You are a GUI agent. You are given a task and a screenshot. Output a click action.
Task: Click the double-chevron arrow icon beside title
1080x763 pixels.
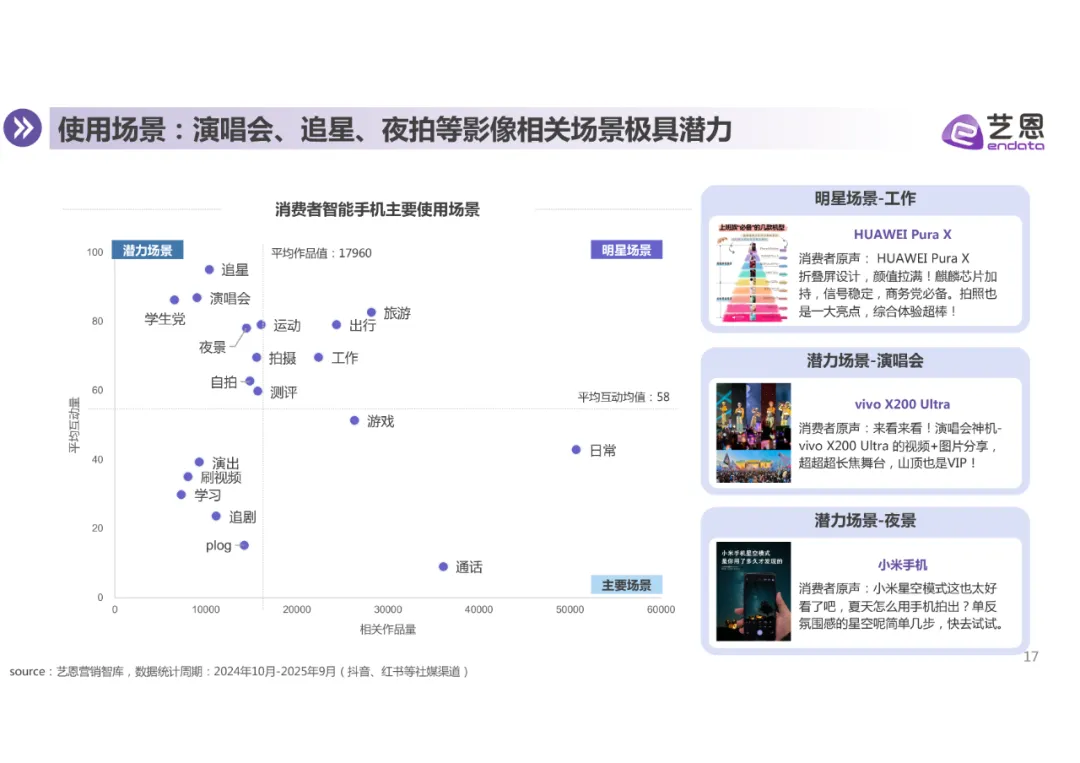tap(23, 128)
